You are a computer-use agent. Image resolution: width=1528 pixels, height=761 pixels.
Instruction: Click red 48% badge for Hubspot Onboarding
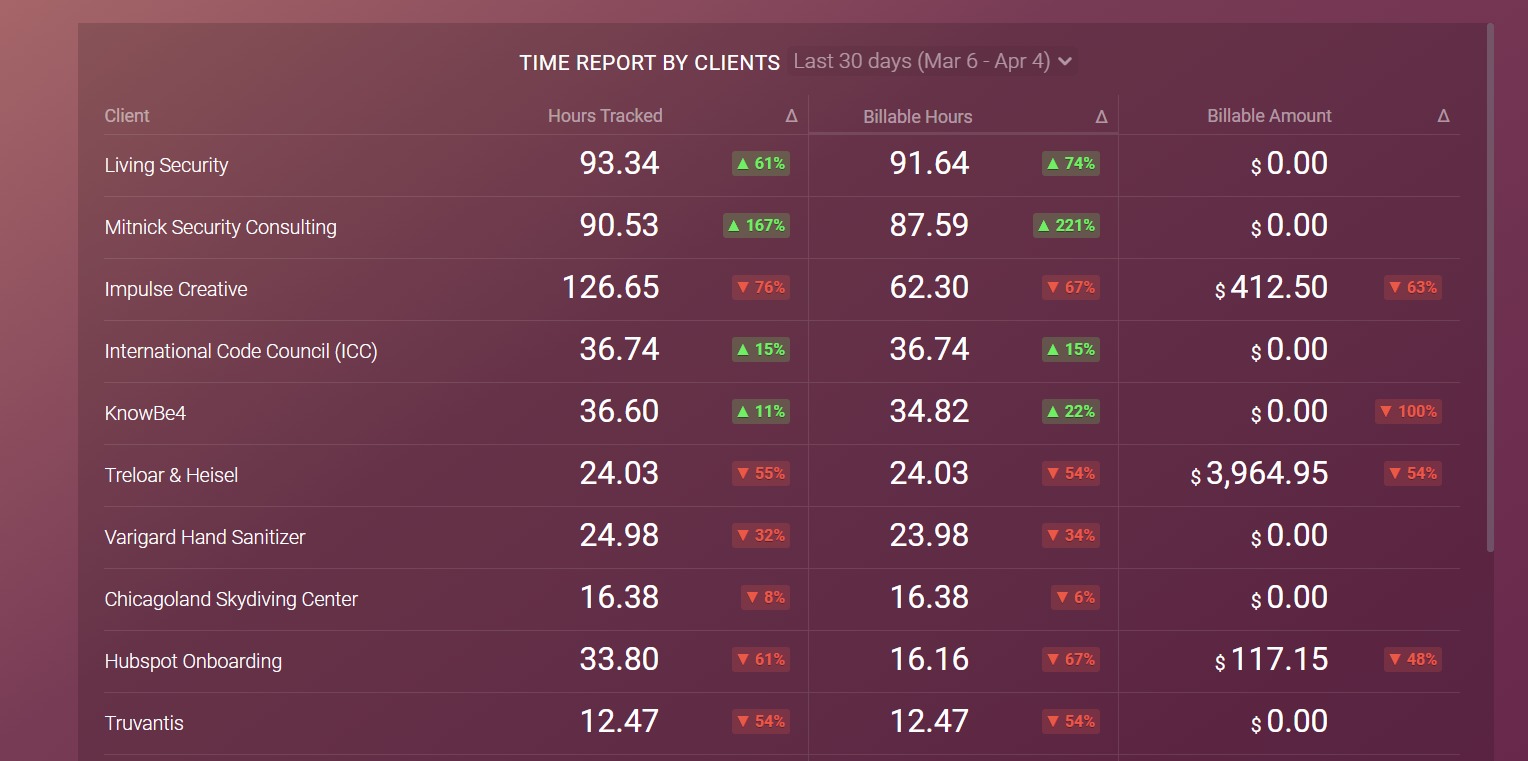tap(1413, 660)
